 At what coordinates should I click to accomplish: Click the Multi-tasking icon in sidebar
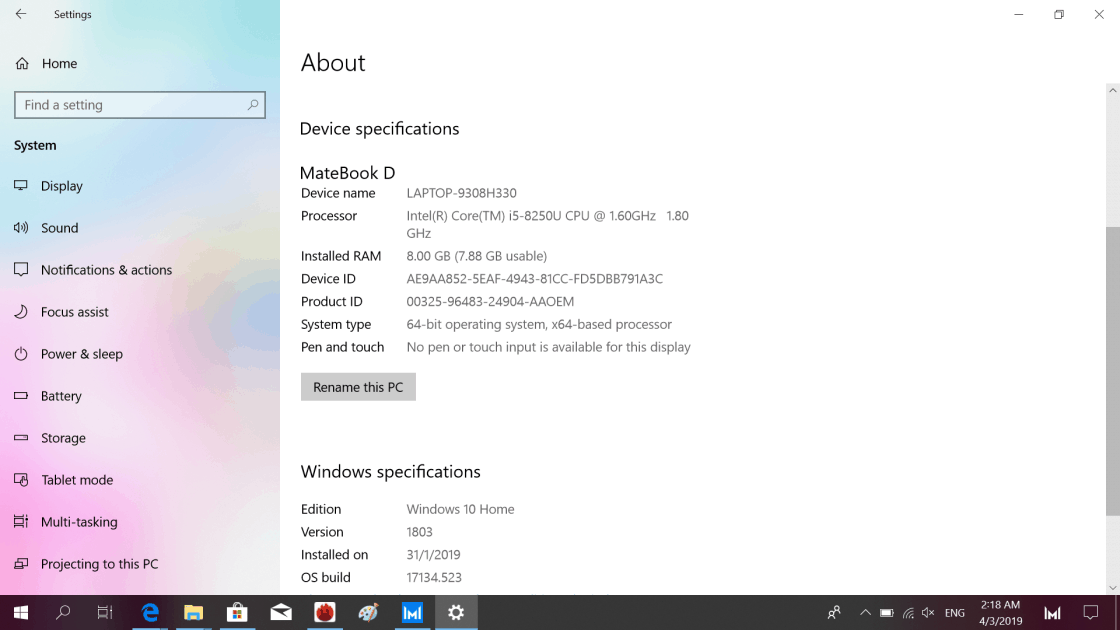[21, 522]
